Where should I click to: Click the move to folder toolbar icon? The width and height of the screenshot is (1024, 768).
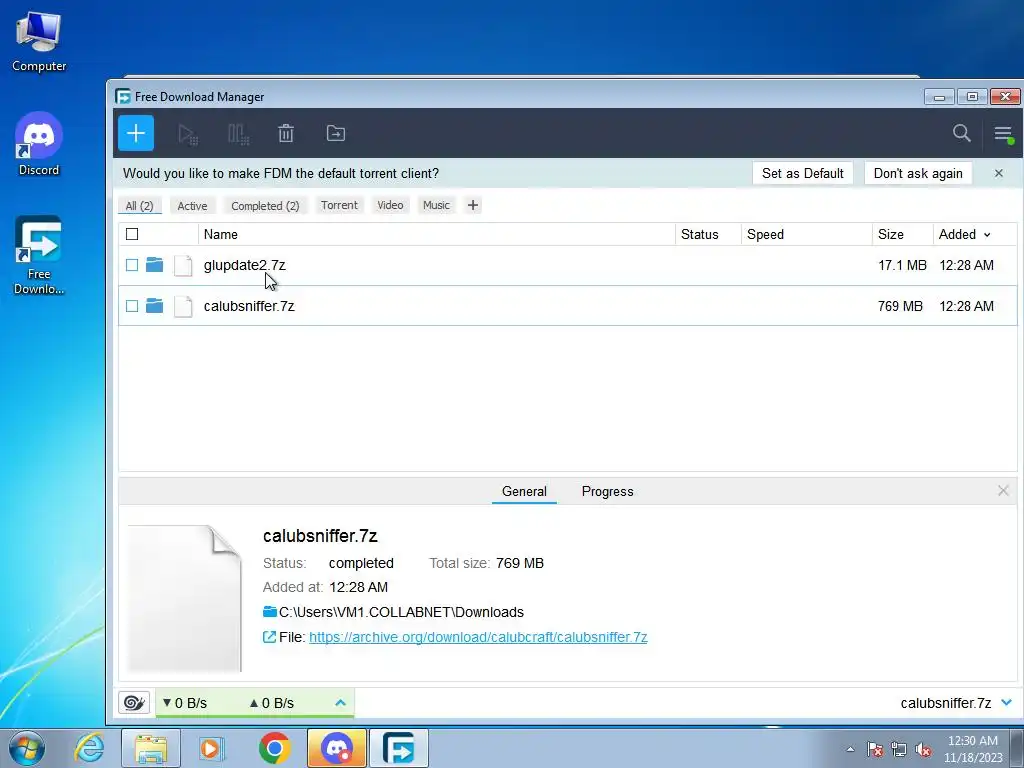[x=336, y=133]
